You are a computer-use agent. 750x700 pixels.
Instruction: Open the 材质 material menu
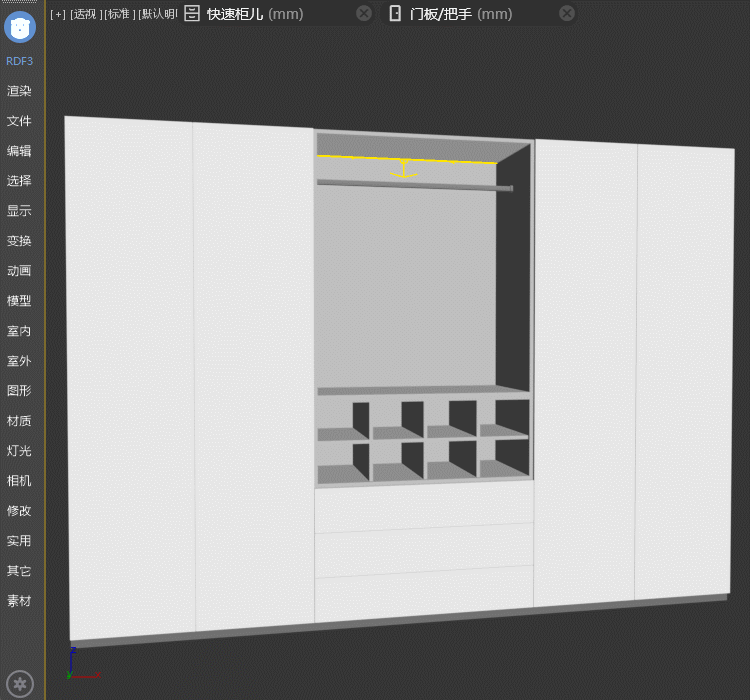19,421
